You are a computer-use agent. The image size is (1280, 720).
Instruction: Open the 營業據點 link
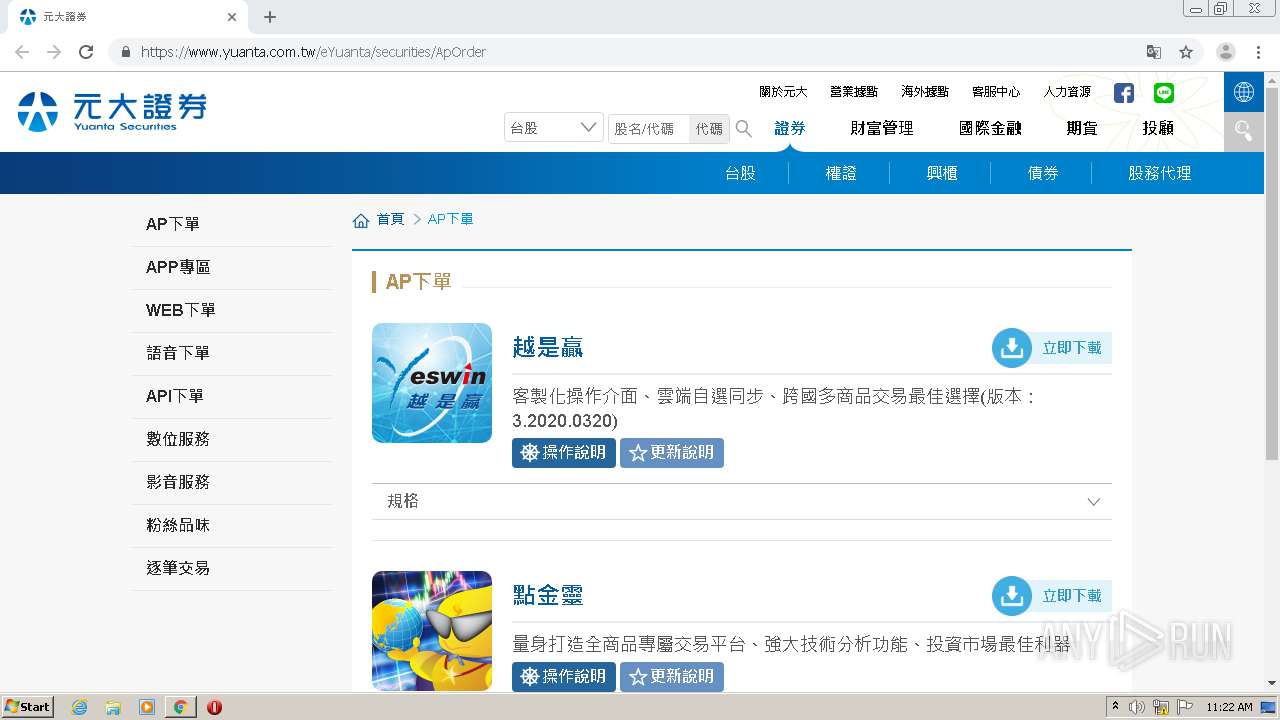coord(854,92)
